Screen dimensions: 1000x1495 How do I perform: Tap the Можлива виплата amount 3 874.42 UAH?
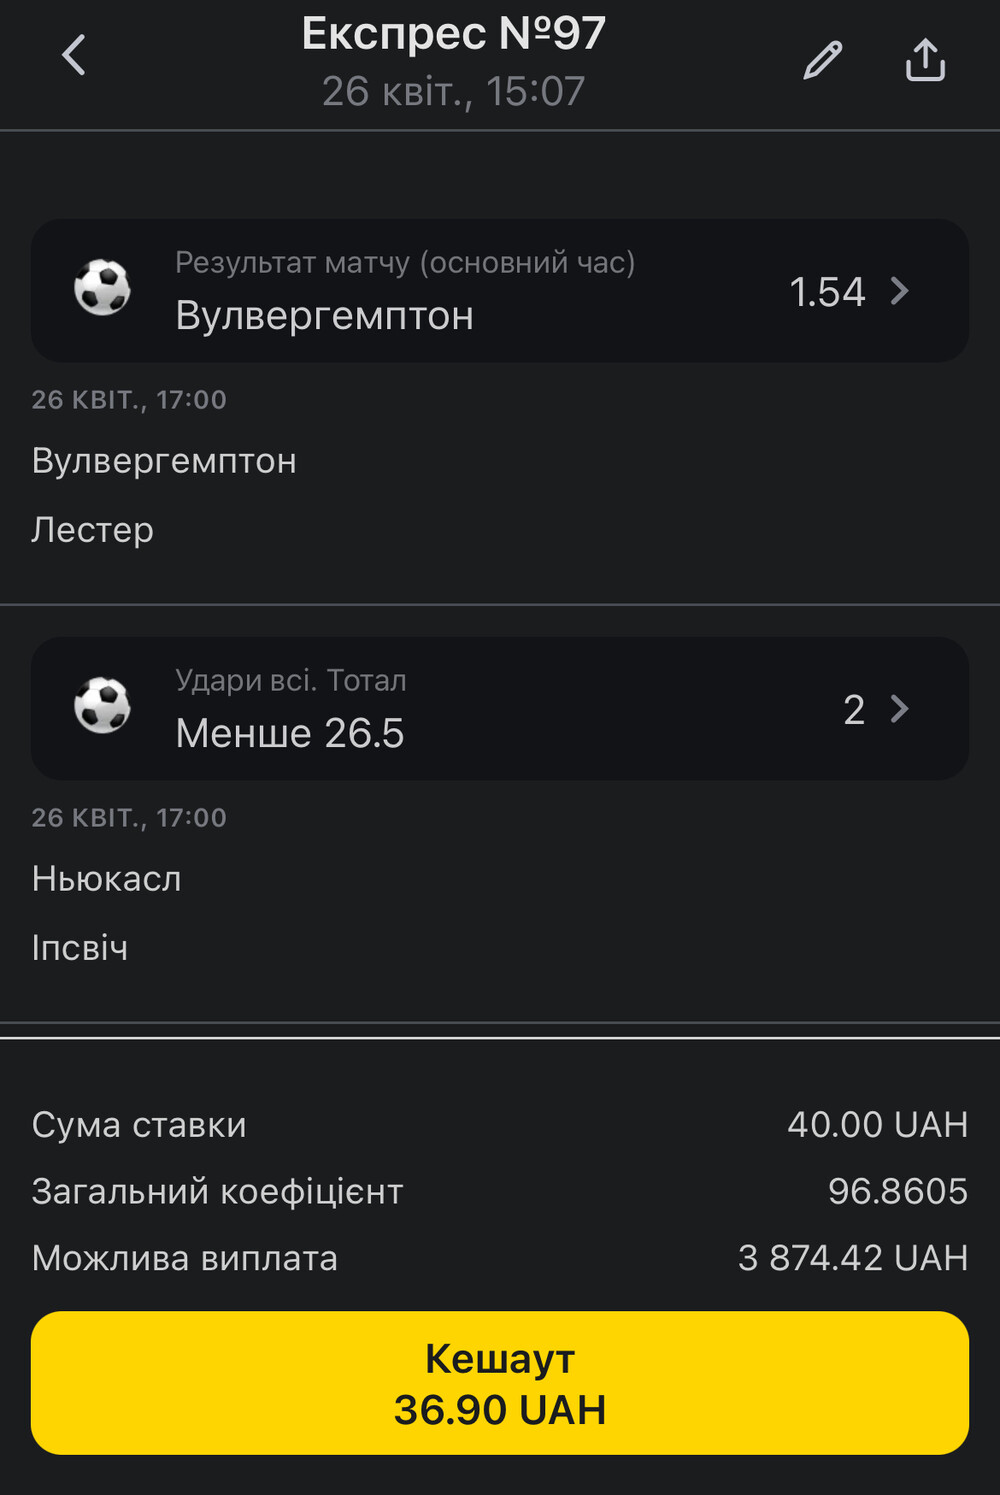pyautogui.click(x=853, y=1258)
